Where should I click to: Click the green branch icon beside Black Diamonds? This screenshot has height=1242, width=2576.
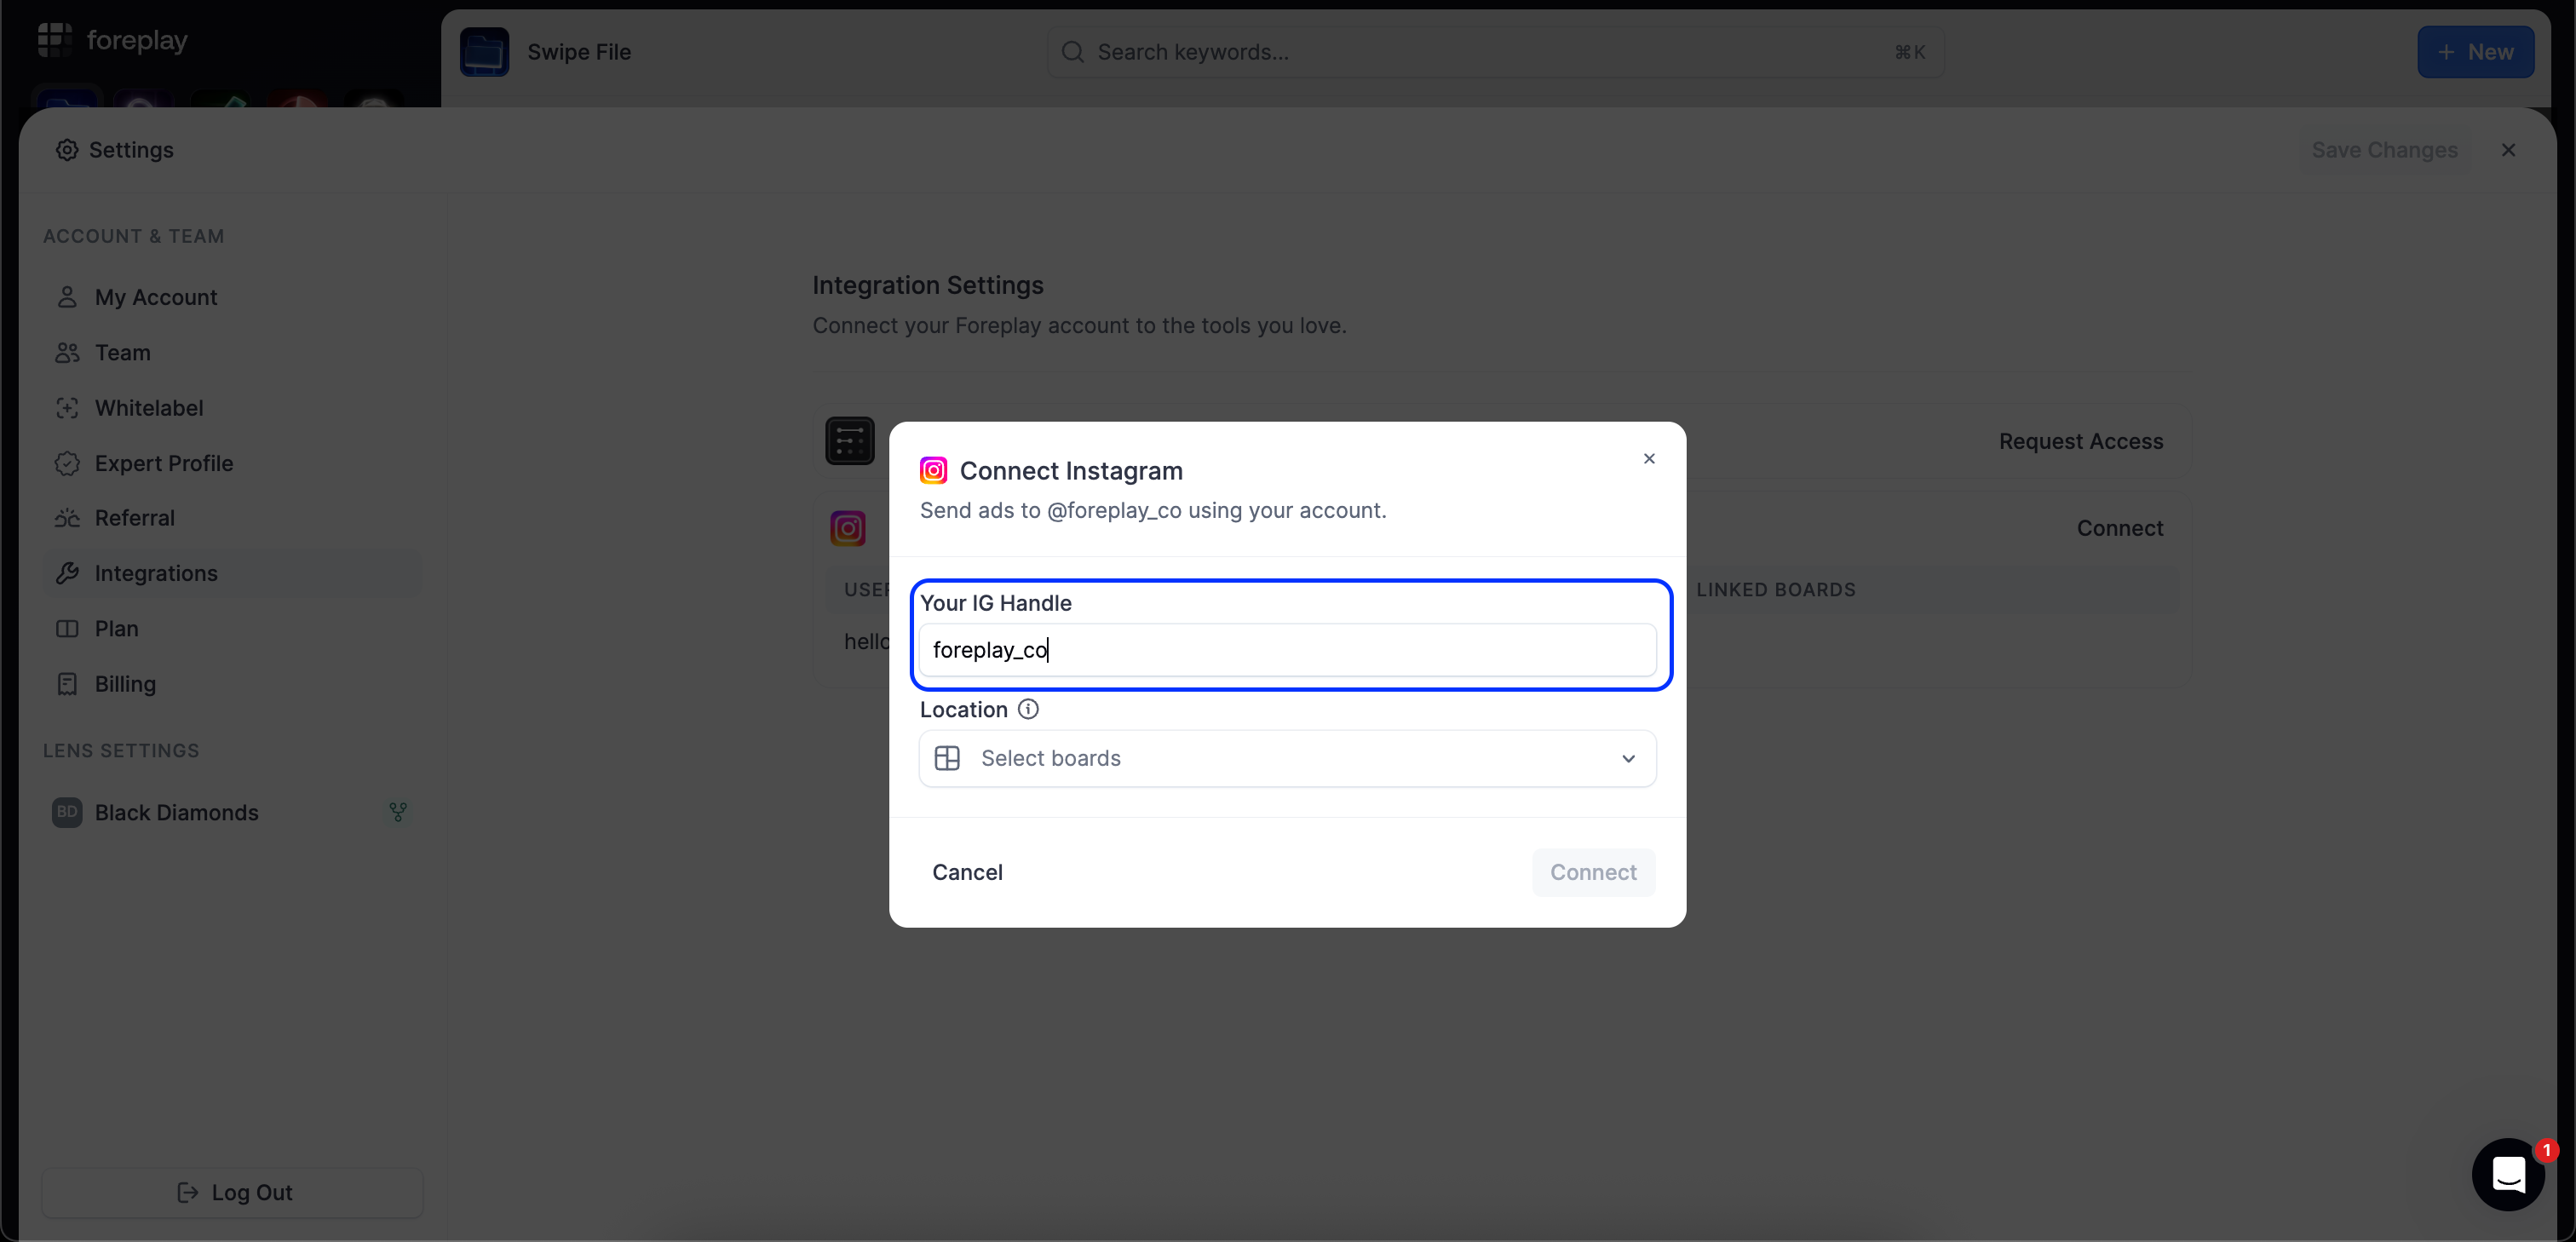click(x=398, y=812)
